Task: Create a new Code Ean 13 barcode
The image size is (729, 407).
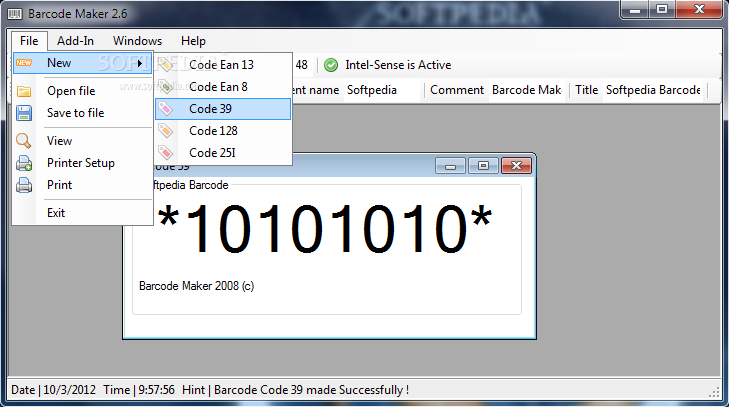Action: (x=223, y=65)
